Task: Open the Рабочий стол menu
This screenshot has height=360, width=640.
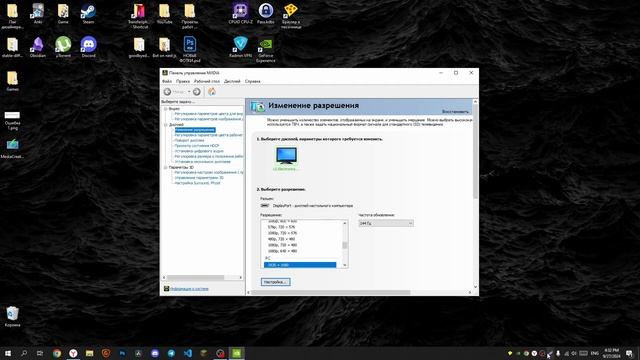Action: tap(207, 81)
